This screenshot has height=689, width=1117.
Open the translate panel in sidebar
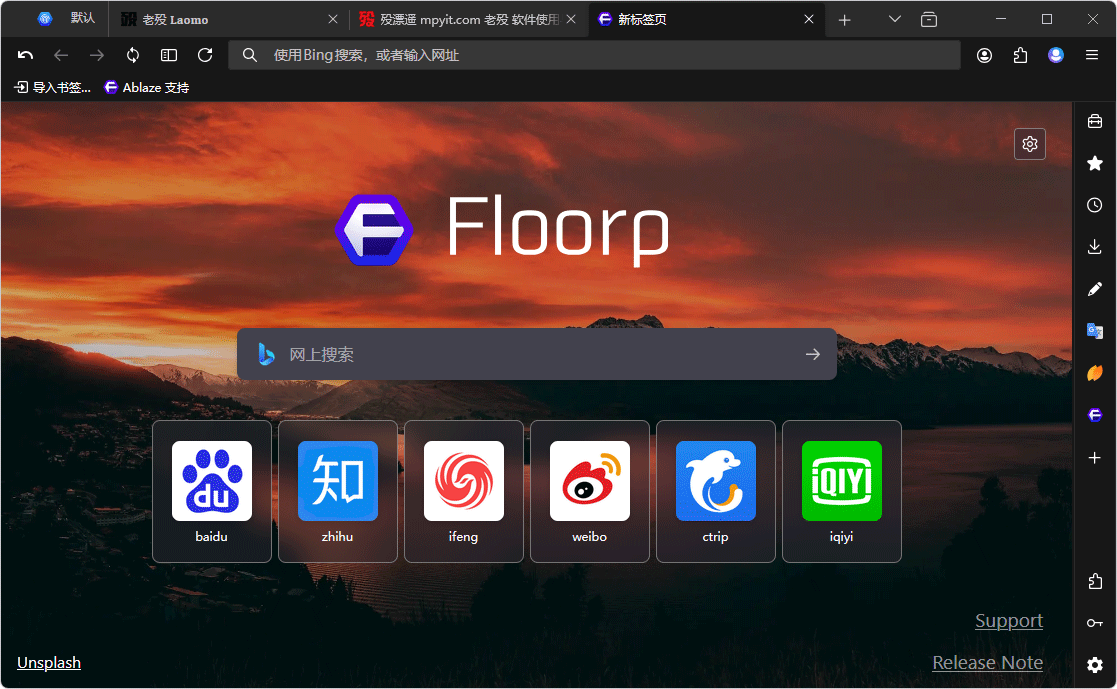[1095, 331]
